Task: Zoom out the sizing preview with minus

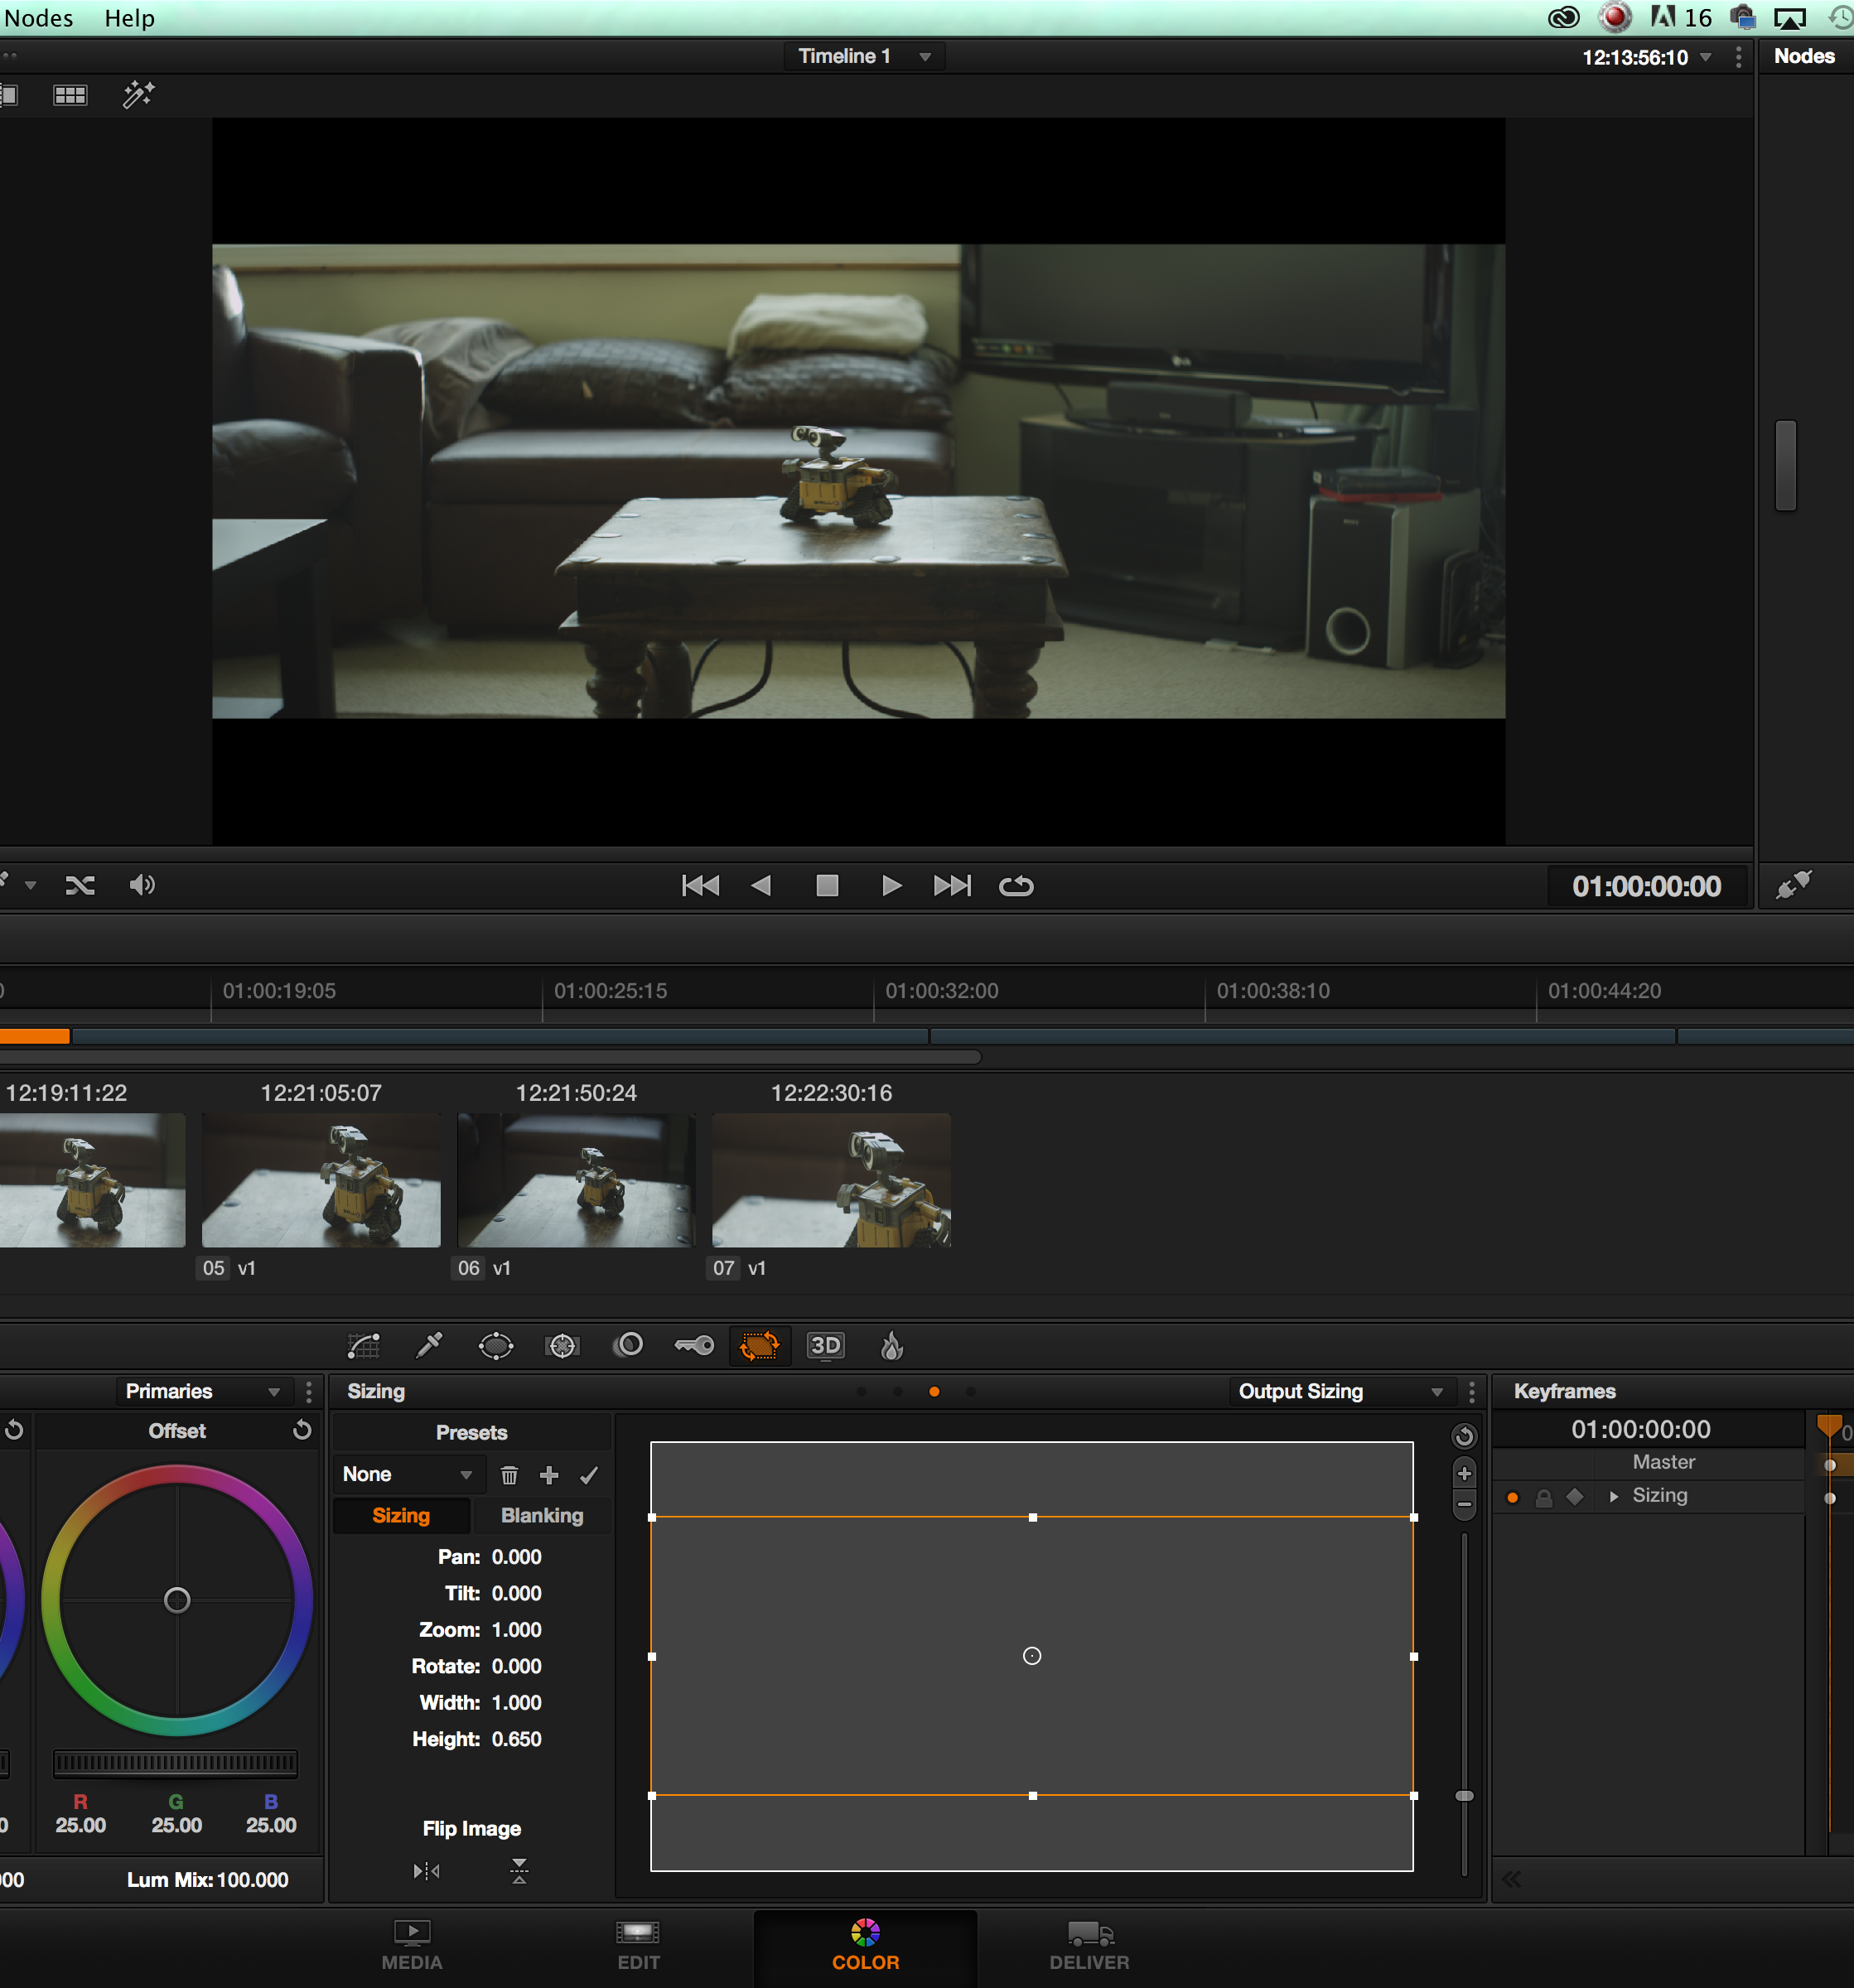Action: pyautogui.click(x=1464, y=1504)
